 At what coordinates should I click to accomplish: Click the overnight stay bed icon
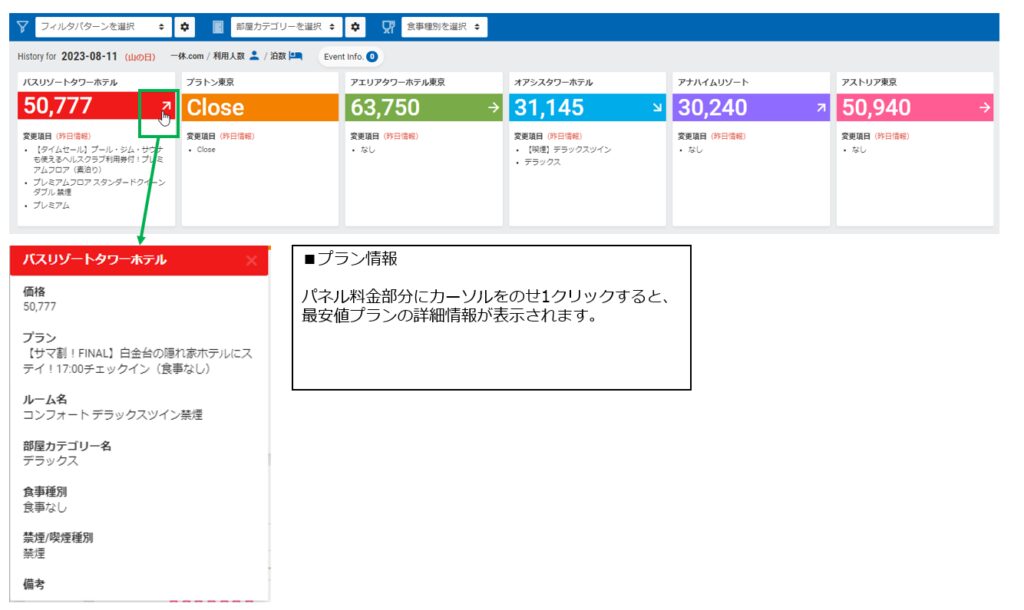coord(296,57)
